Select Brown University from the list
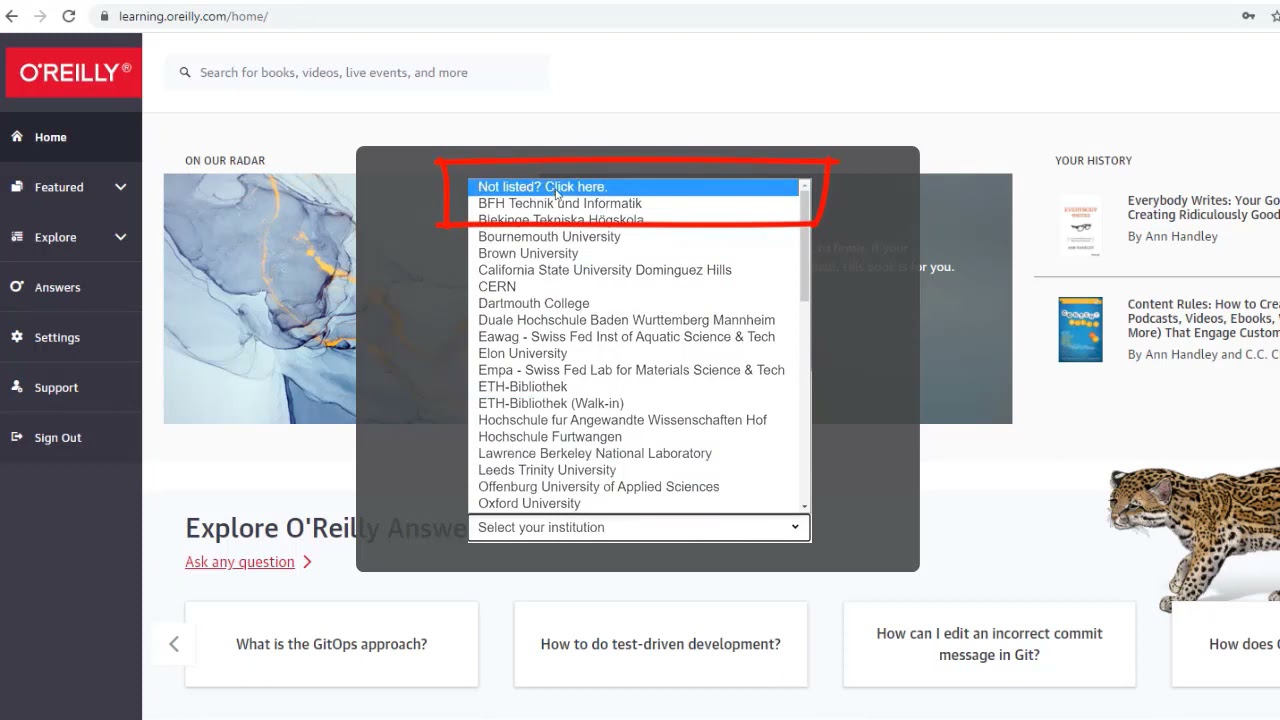1280x720 pixels. coord(633,253)
